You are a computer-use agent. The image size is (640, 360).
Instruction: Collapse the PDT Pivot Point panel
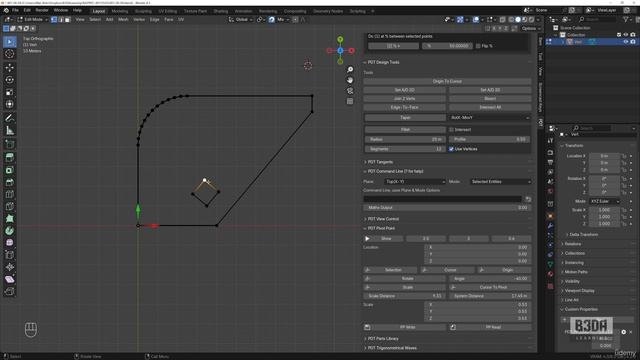pyautogui.click(x=381, y=228)
